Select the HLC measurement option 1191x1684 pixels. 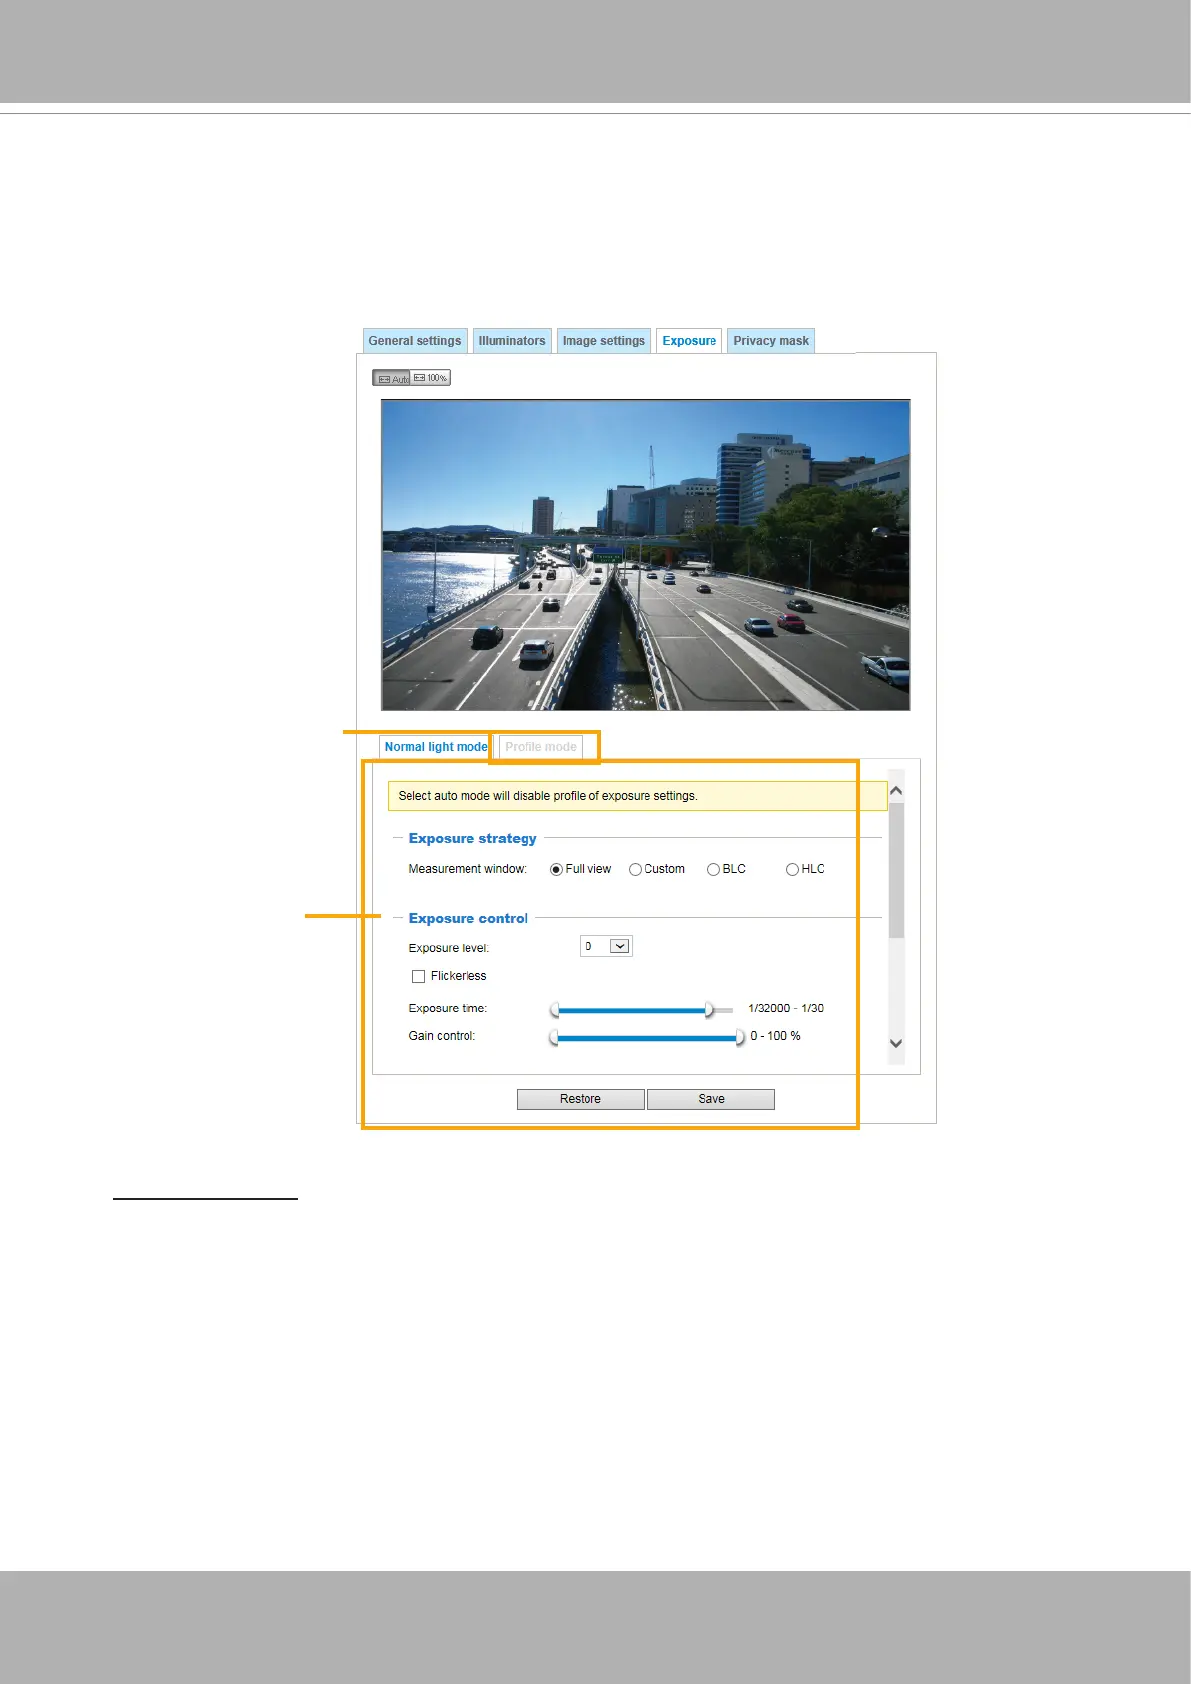click(x=792, y=870)
